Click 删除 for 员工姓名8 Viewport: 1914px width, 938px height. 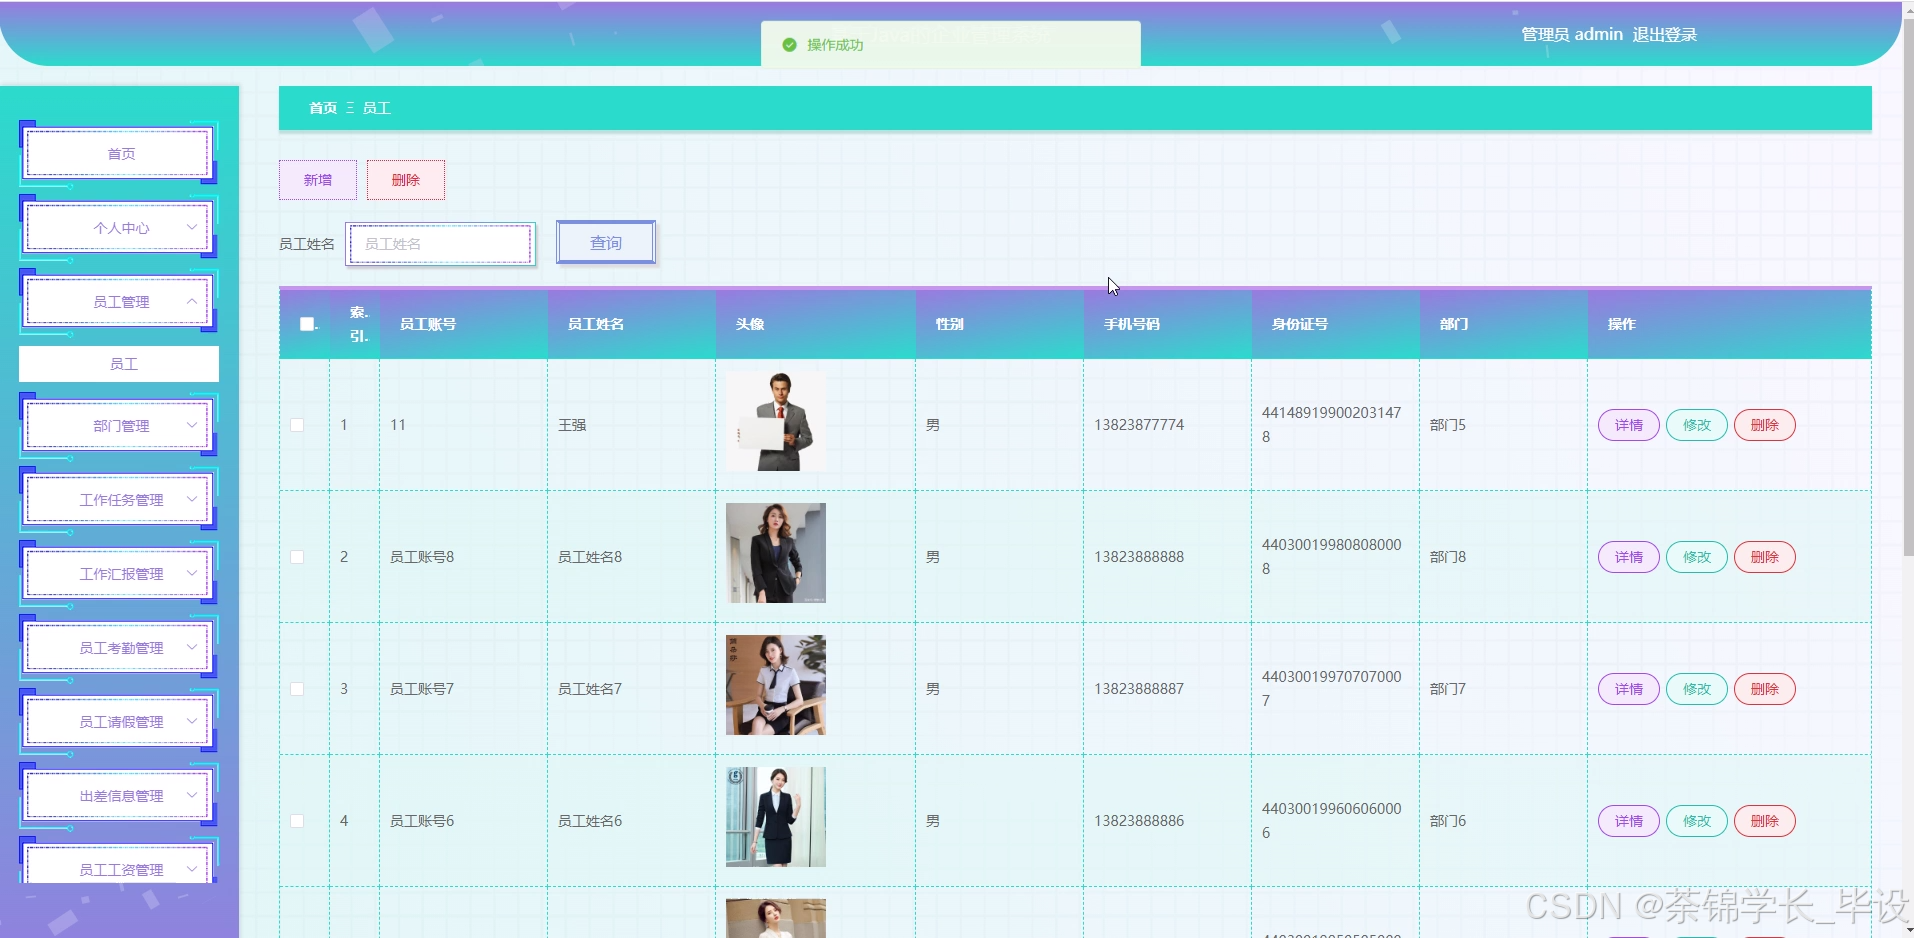tap(1765, 557)
